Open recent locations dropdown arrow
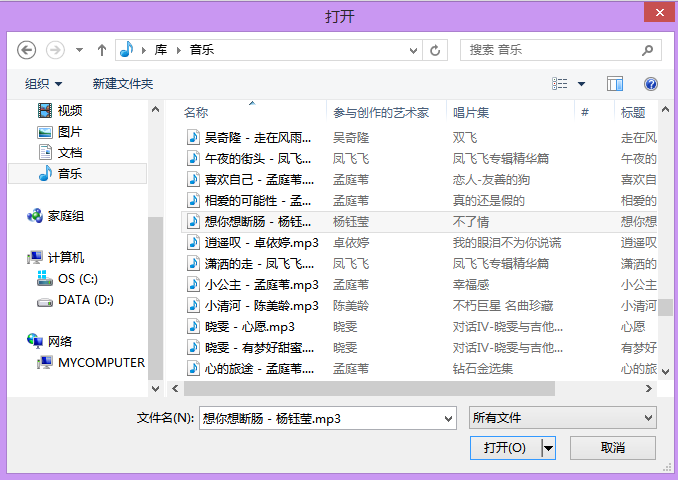The height and width of the screenshot is (480, 678). point(79,50)
